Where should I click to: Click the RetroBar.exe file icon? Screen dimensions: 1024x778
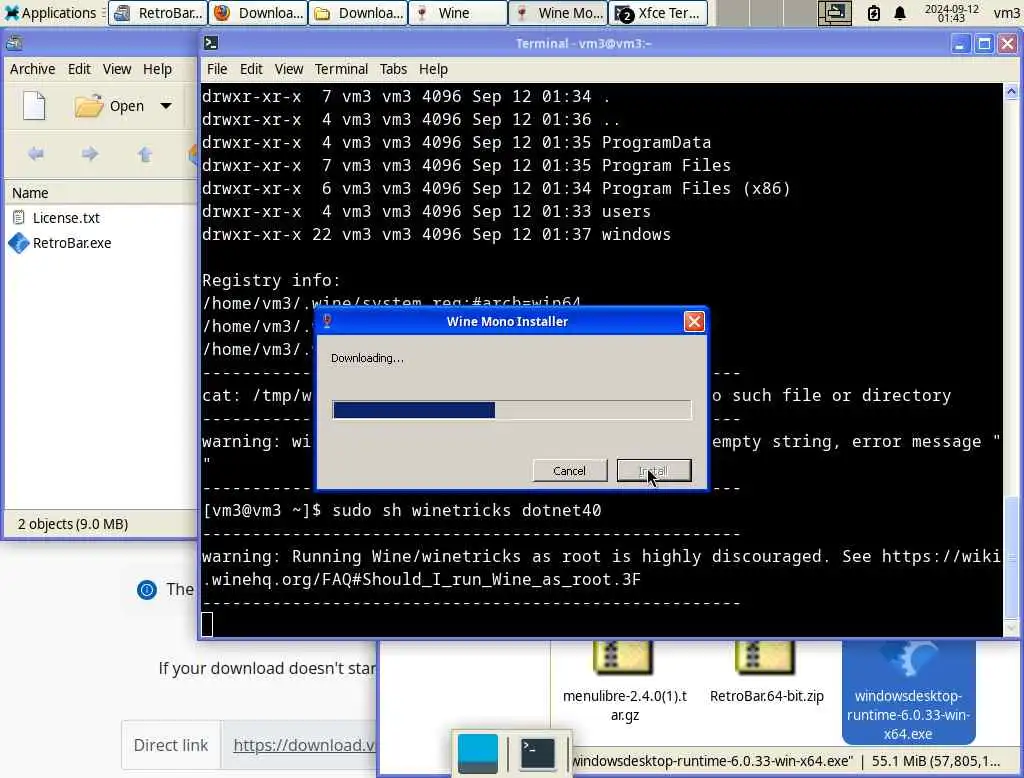[x=18, y=243]
